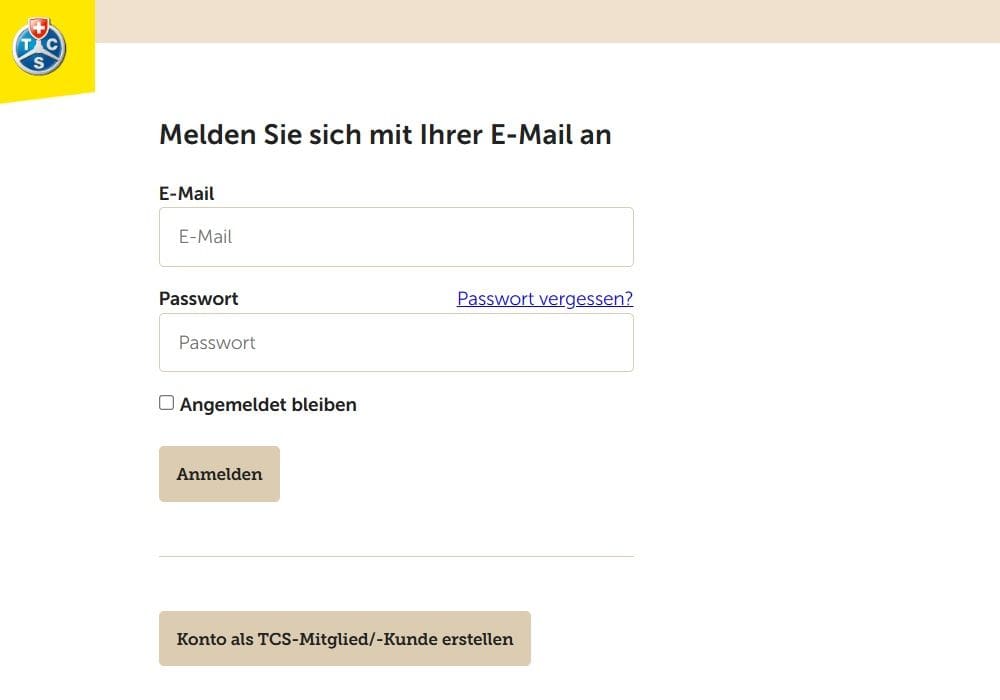Click Konto als TCS-Mitglied/-Kunde erstellen button

tap(344, 639)
